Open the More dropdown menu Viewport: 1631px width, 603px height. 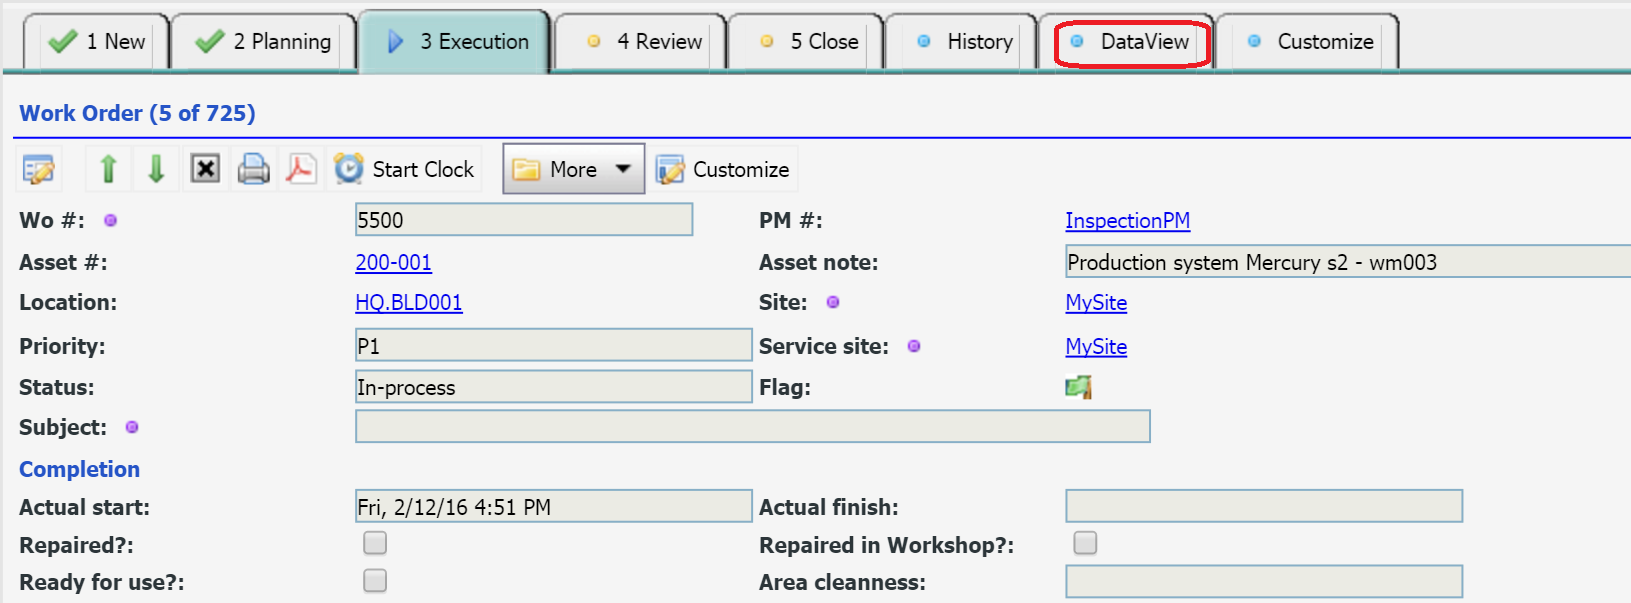573,169
